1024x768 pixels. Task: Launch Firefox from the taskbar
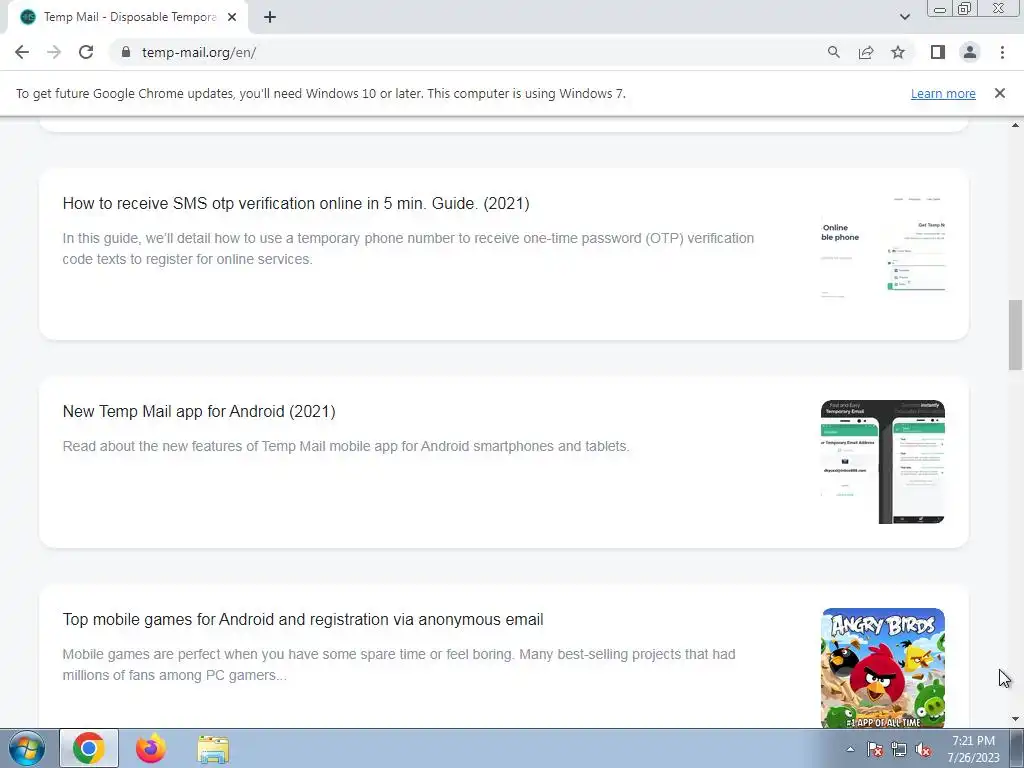tap(151, 748)
